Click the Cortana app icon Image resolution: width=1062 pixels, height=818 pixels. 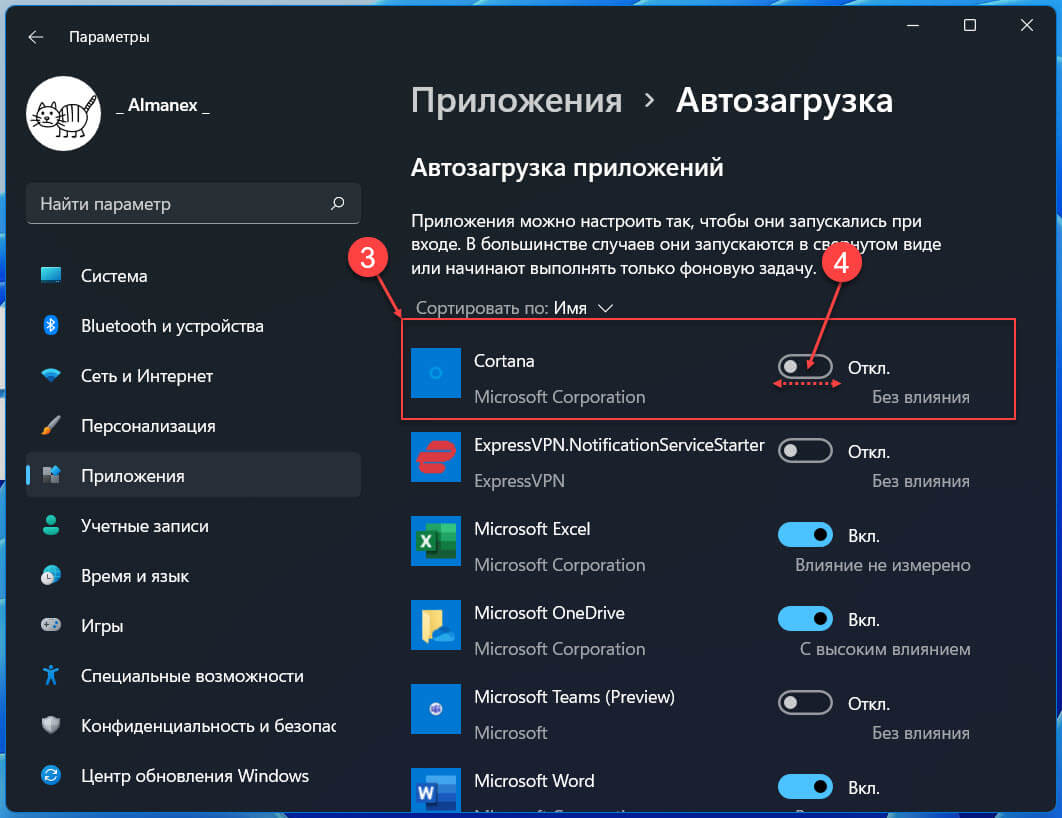436,372
